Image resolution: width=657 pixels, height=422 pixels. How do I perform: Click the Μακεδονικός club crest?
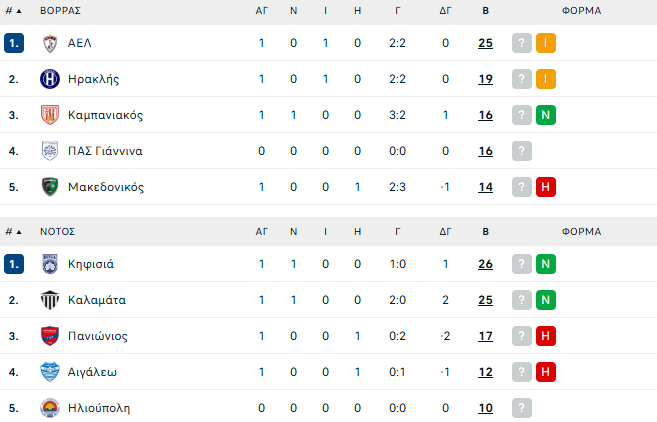(50, 187)
